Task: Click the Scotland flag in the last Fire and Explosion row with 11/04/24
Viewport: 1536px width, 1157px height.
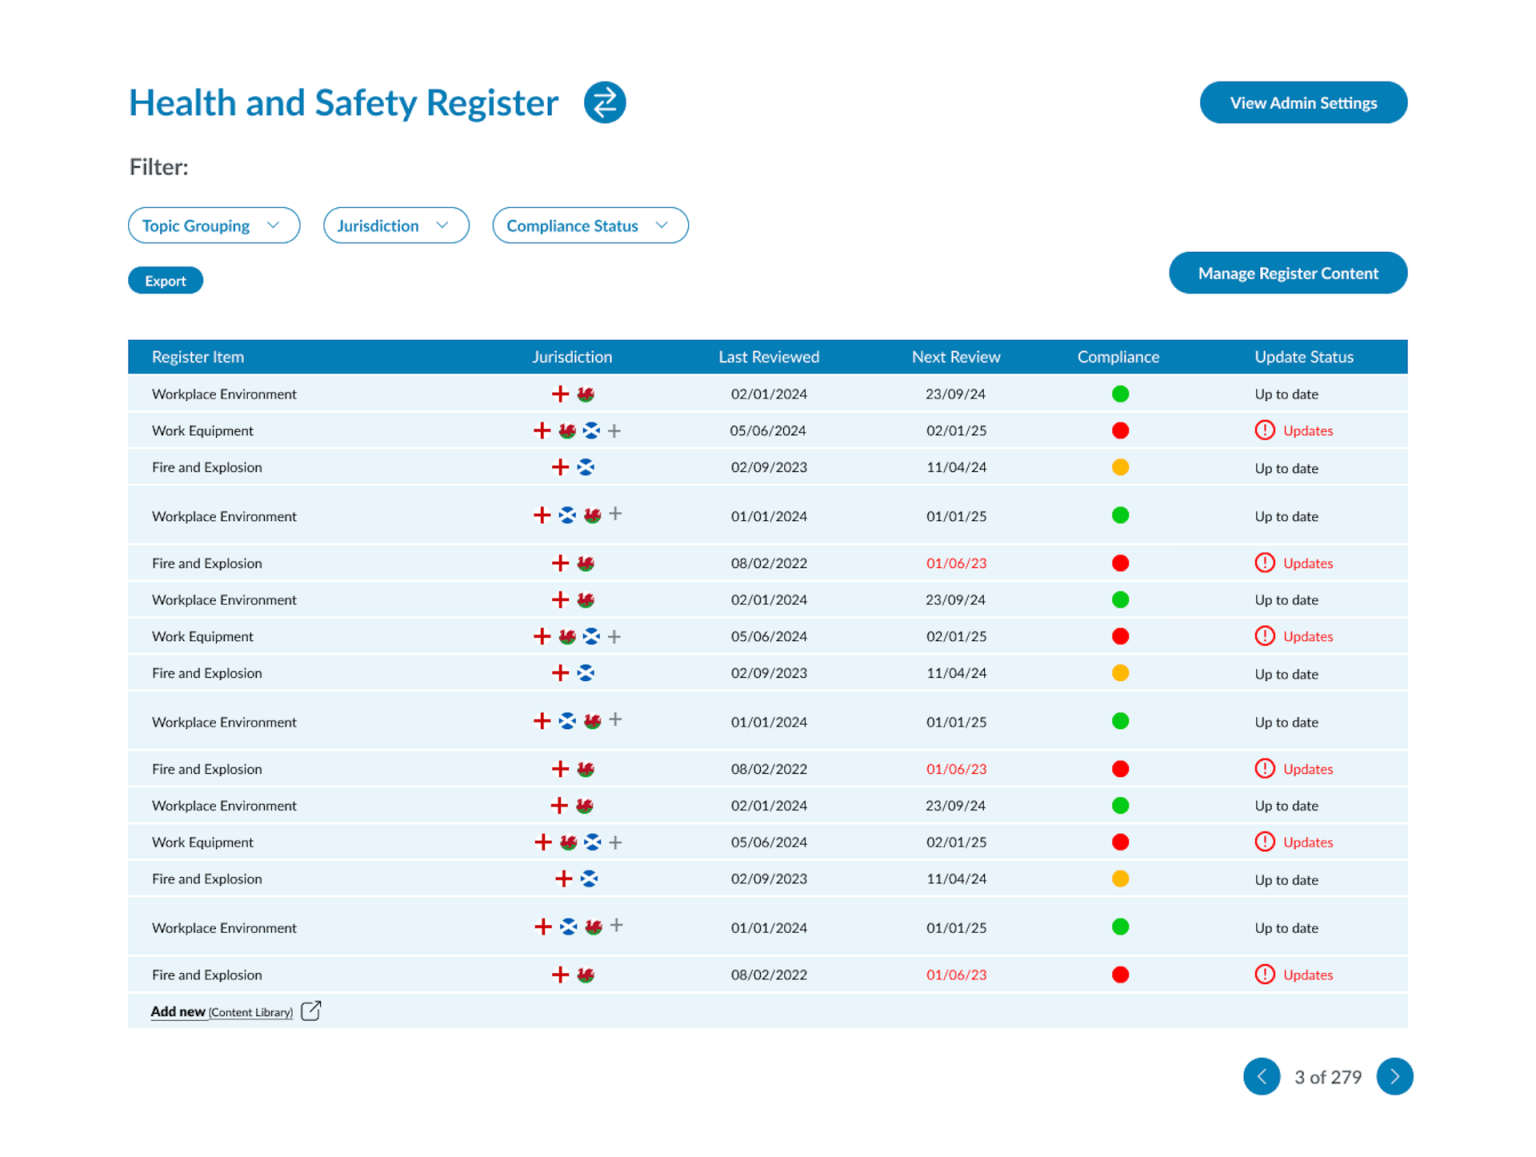Action: pyautogui.click(x=589, y=879)
